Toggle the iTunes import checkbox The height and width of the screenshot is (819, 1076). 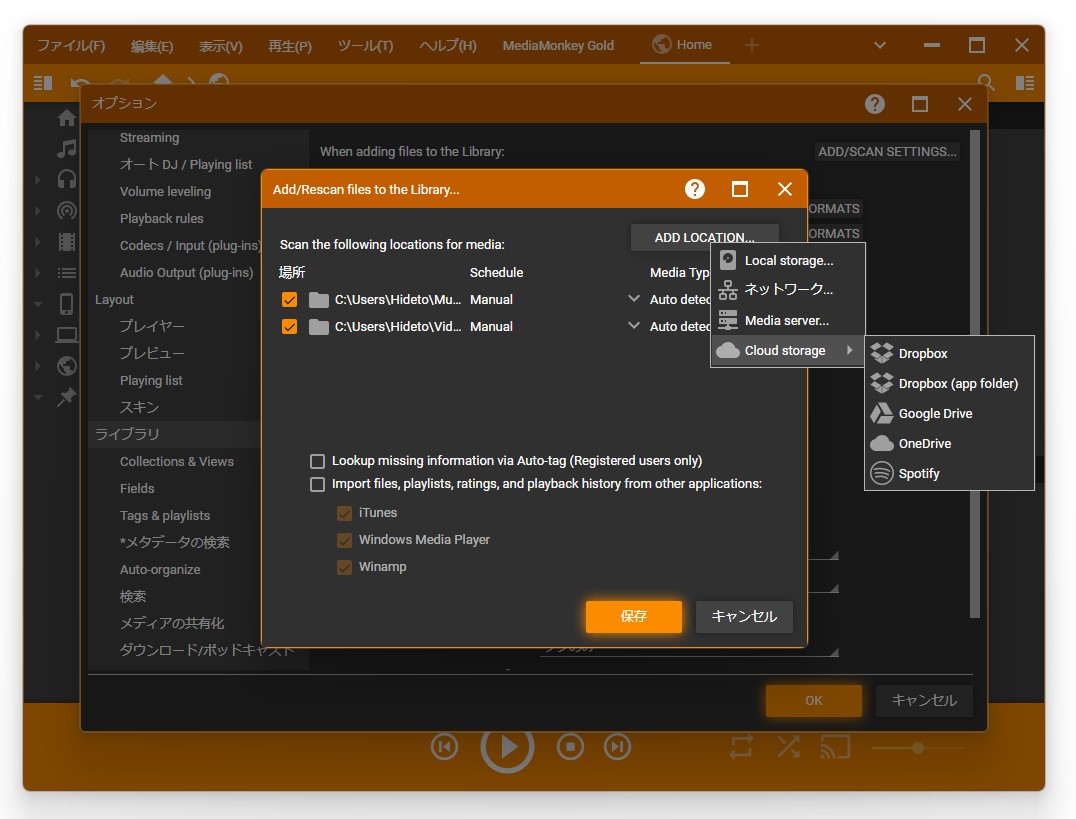[x=344, y=513]
